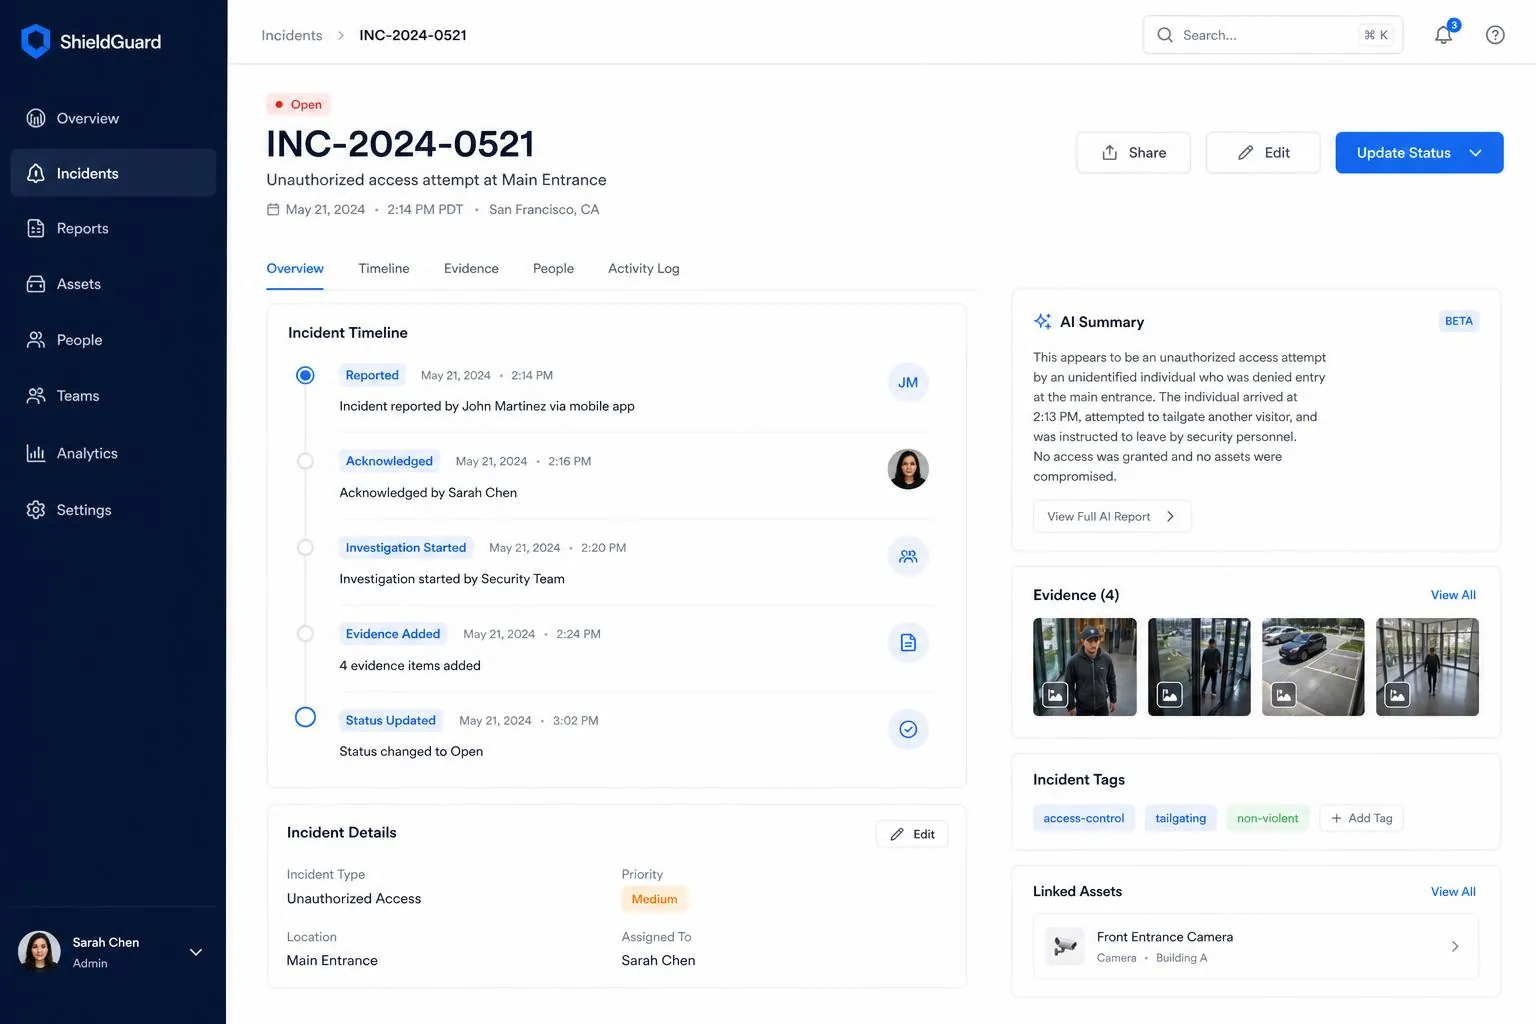Click the security camera asset icon
Viewport: 1536px width, 1024px height.
tap(1066, 946)
